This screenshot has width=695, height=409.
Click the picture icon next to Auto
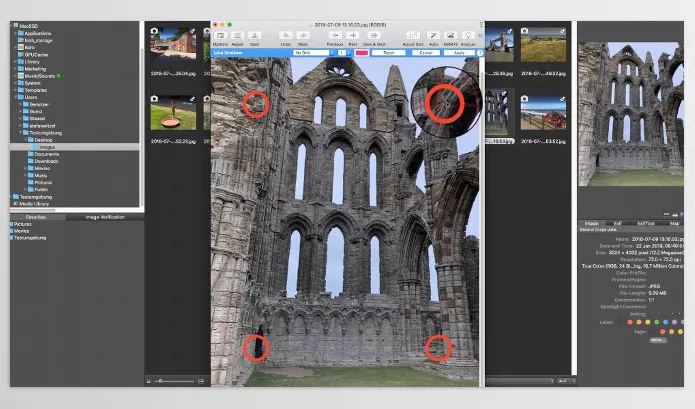coord(450,35)
